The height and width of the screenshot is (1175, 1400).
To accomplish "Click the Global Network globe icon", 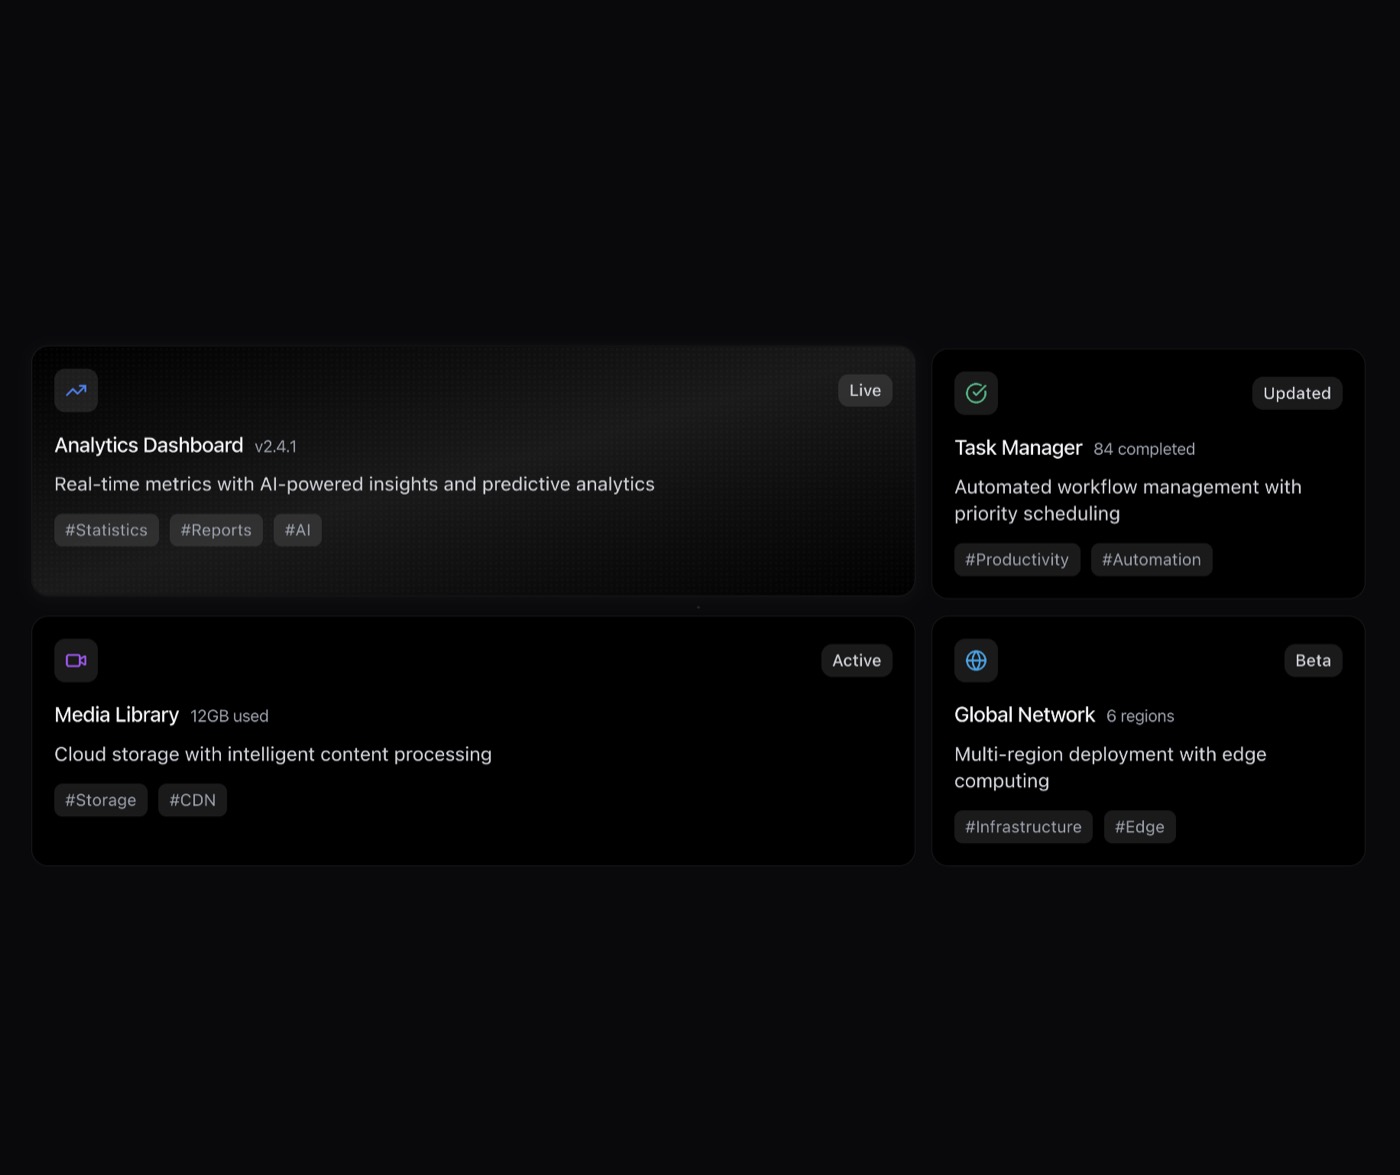I will [x=976, y=660].
